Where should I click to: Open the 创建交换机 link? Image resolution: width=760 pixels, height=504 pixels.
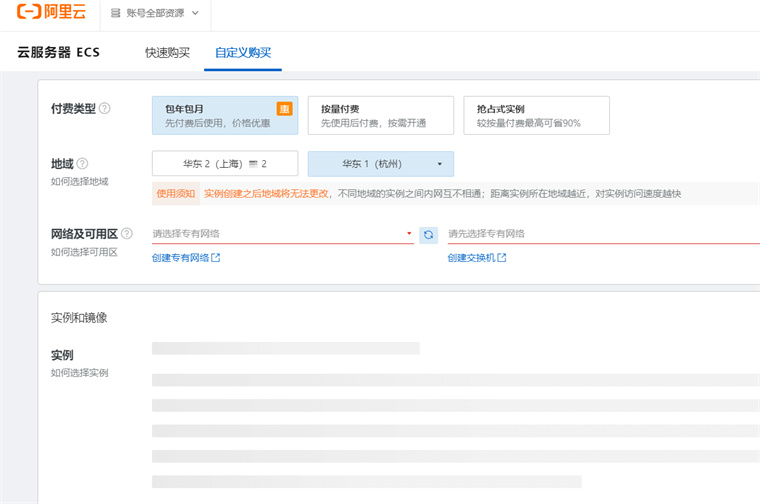point(477,258)
